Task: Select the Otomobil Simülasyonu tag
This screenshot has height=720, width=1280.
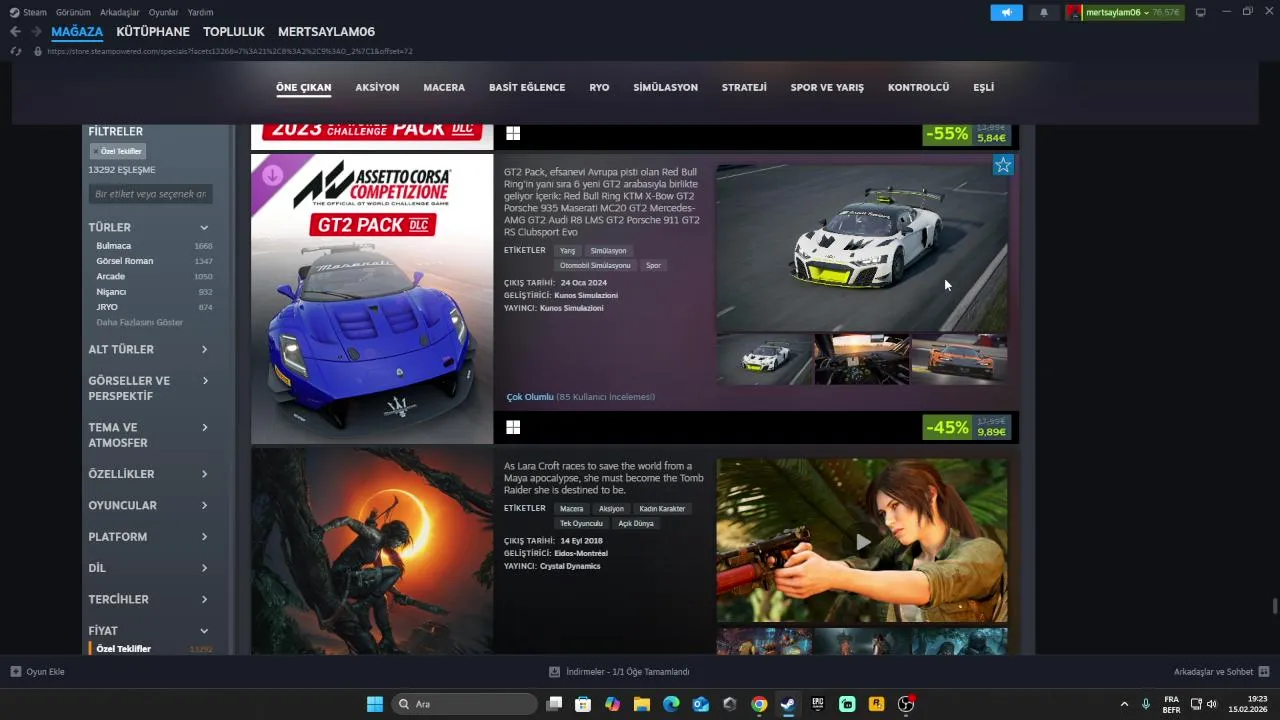Action: coord(595,266)
